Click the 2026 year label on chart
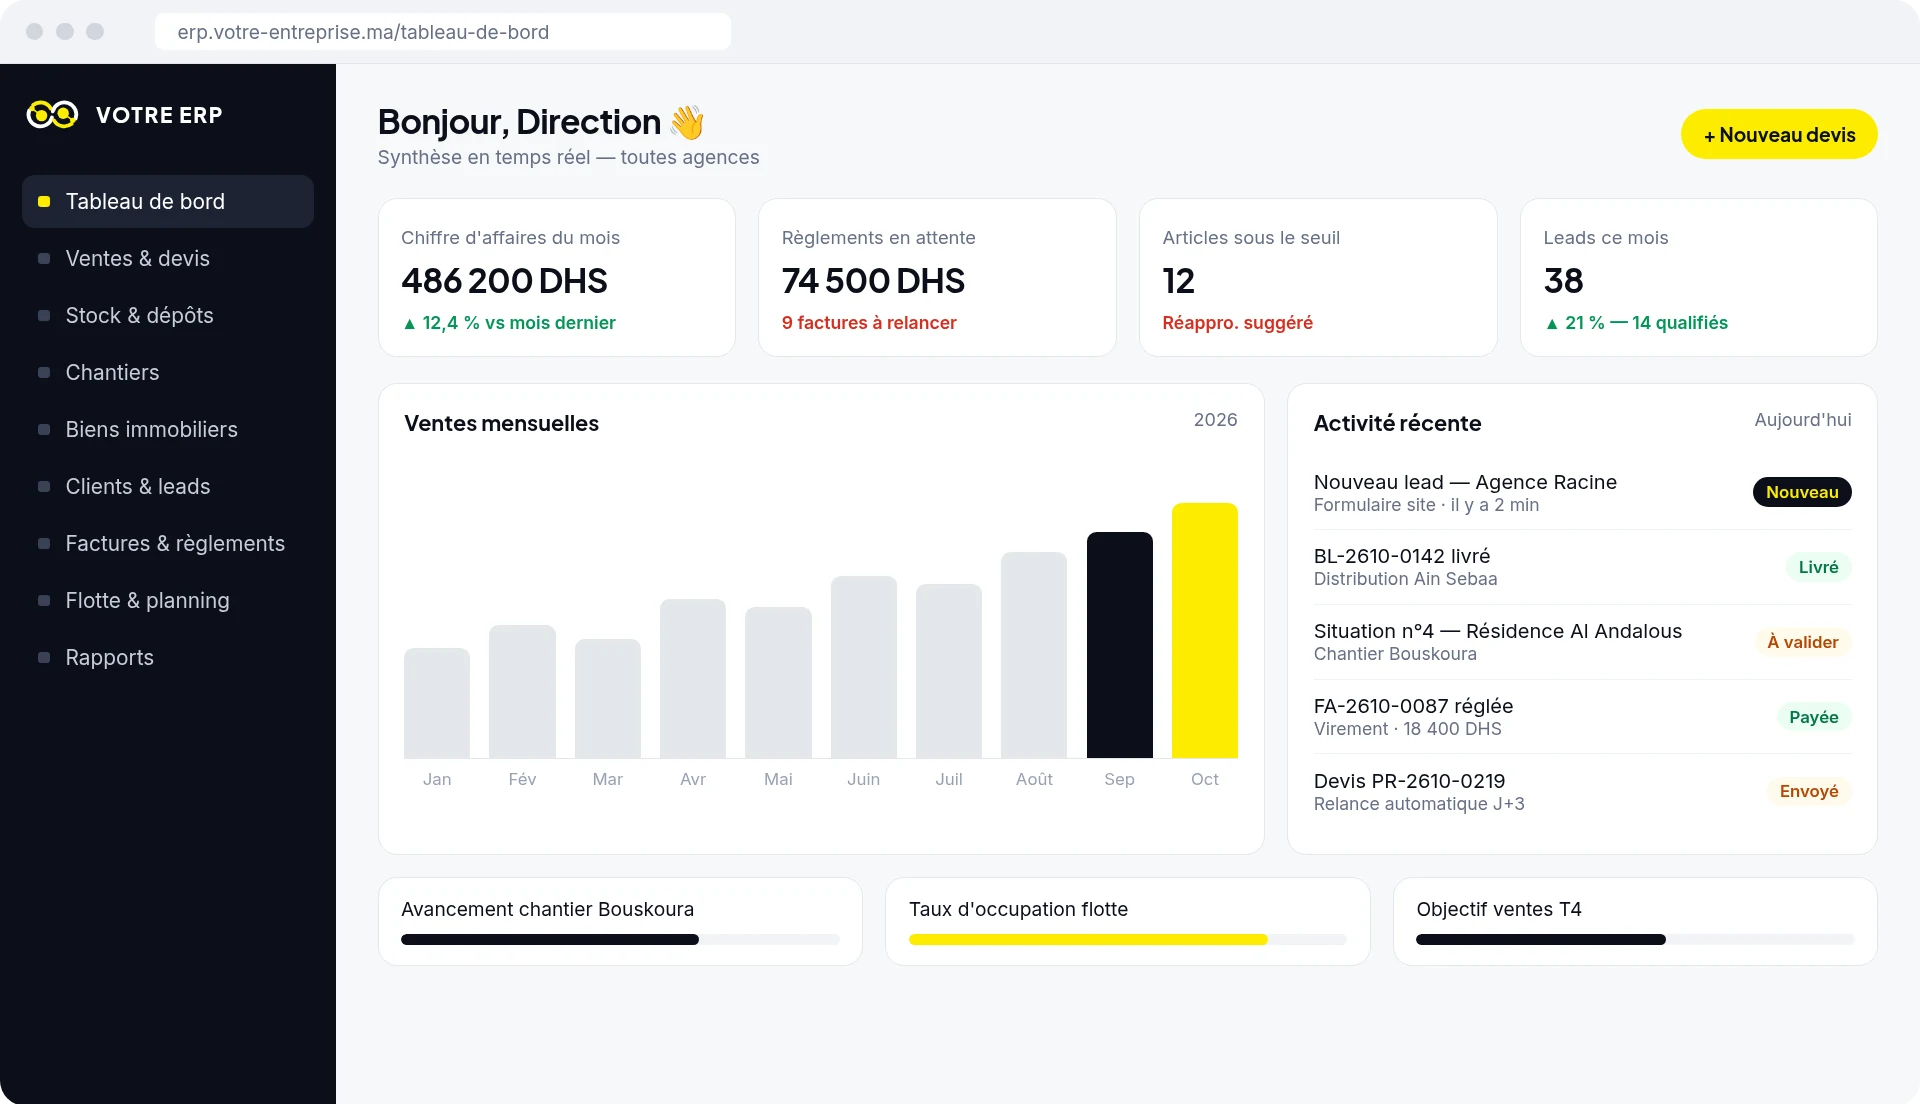The height and width of the screenshot is (1104, 1920). click(x=1215, y=420)
